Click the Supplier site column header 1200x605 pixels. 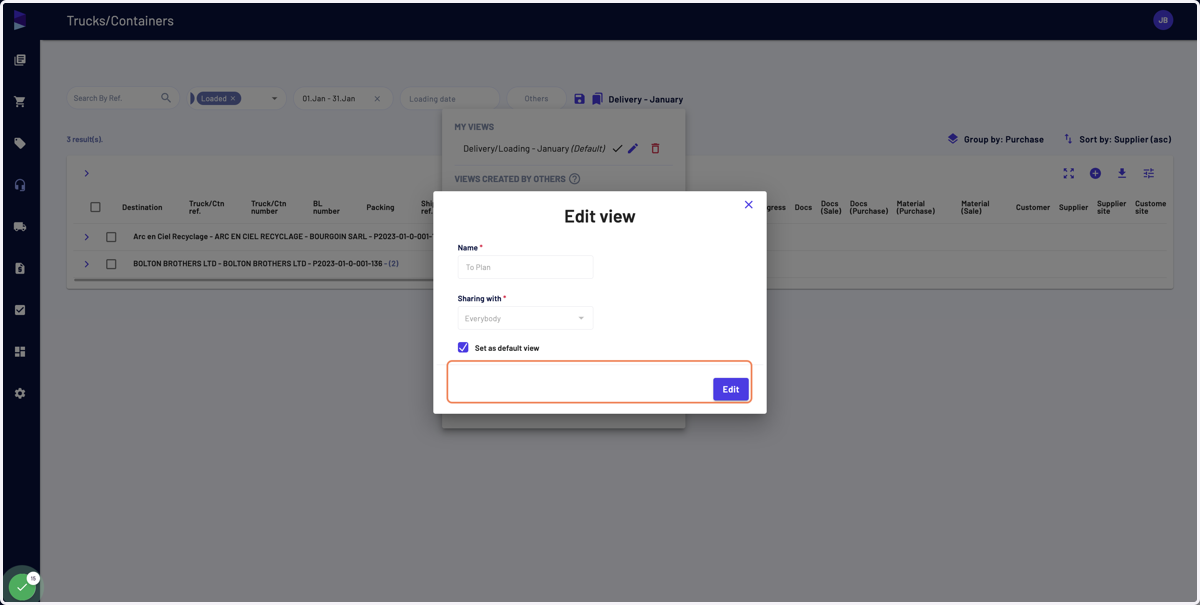1111,207
